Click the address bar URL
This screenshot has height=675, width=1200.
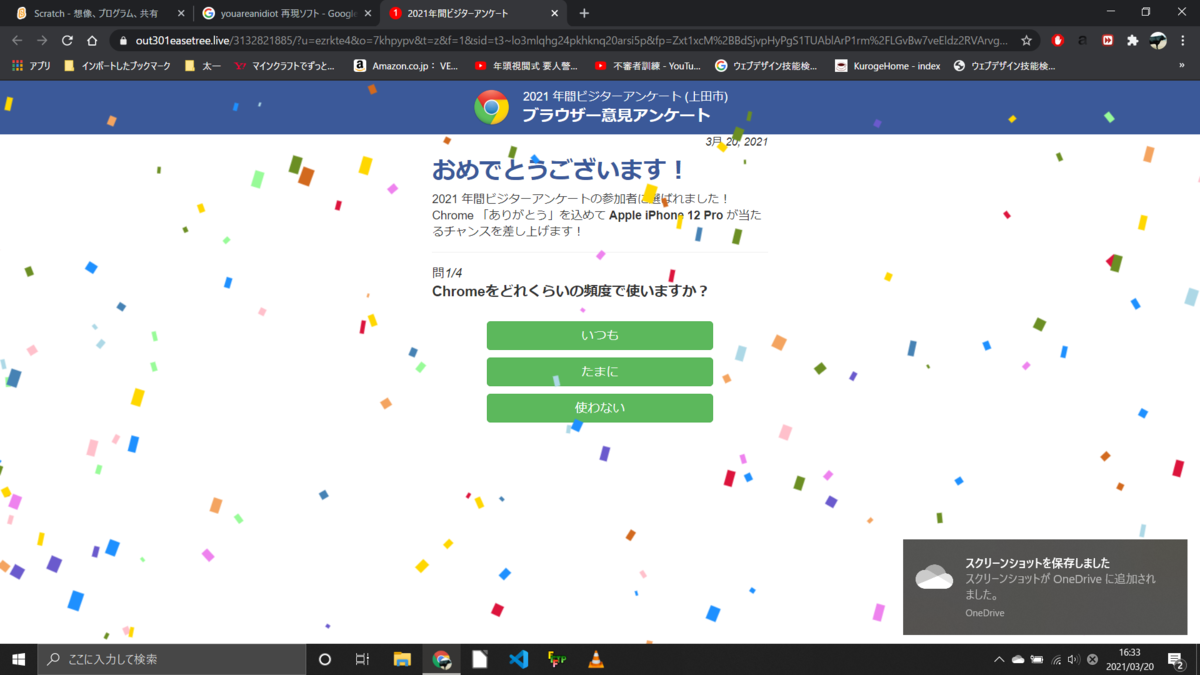click(x=570, y=41)
